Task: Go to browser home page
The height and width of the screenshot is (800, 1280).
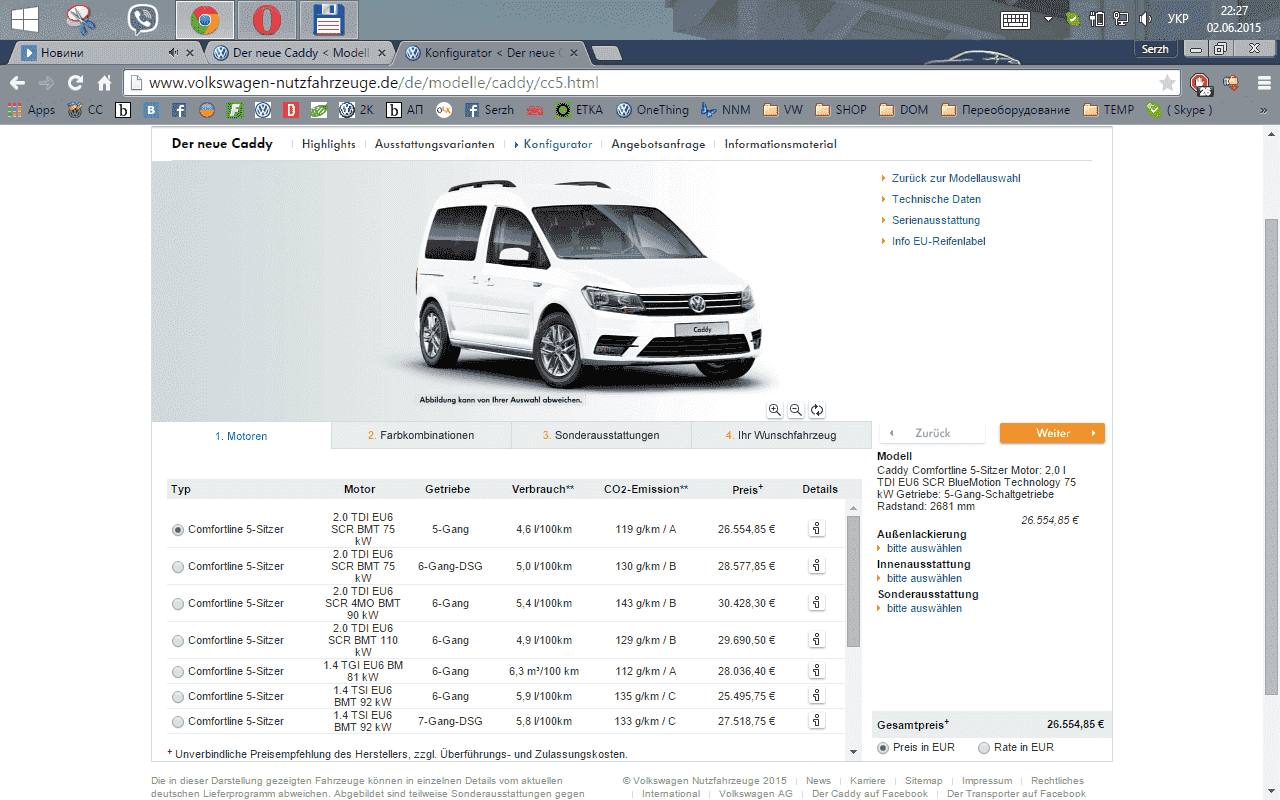Action: click(x=104, y=83)
